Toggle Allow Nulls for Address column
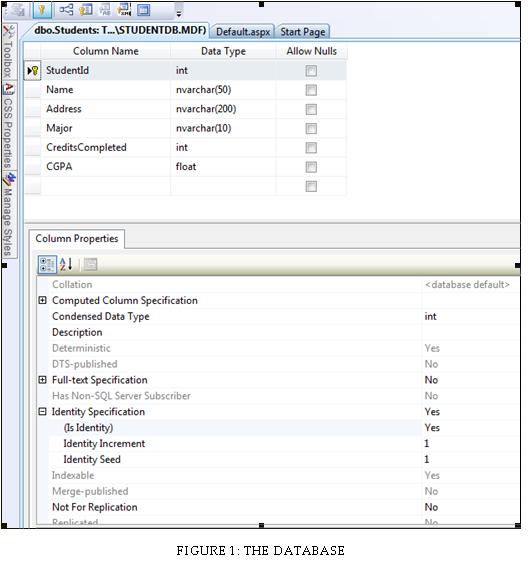530x561 pixels. (311, 109)
